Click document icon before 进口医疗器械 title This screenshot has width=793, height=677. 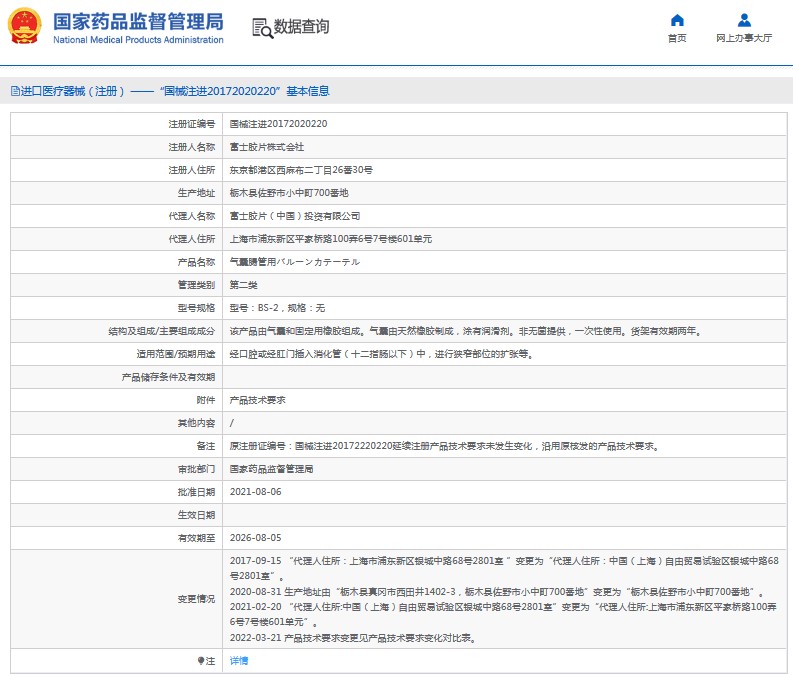15,91
